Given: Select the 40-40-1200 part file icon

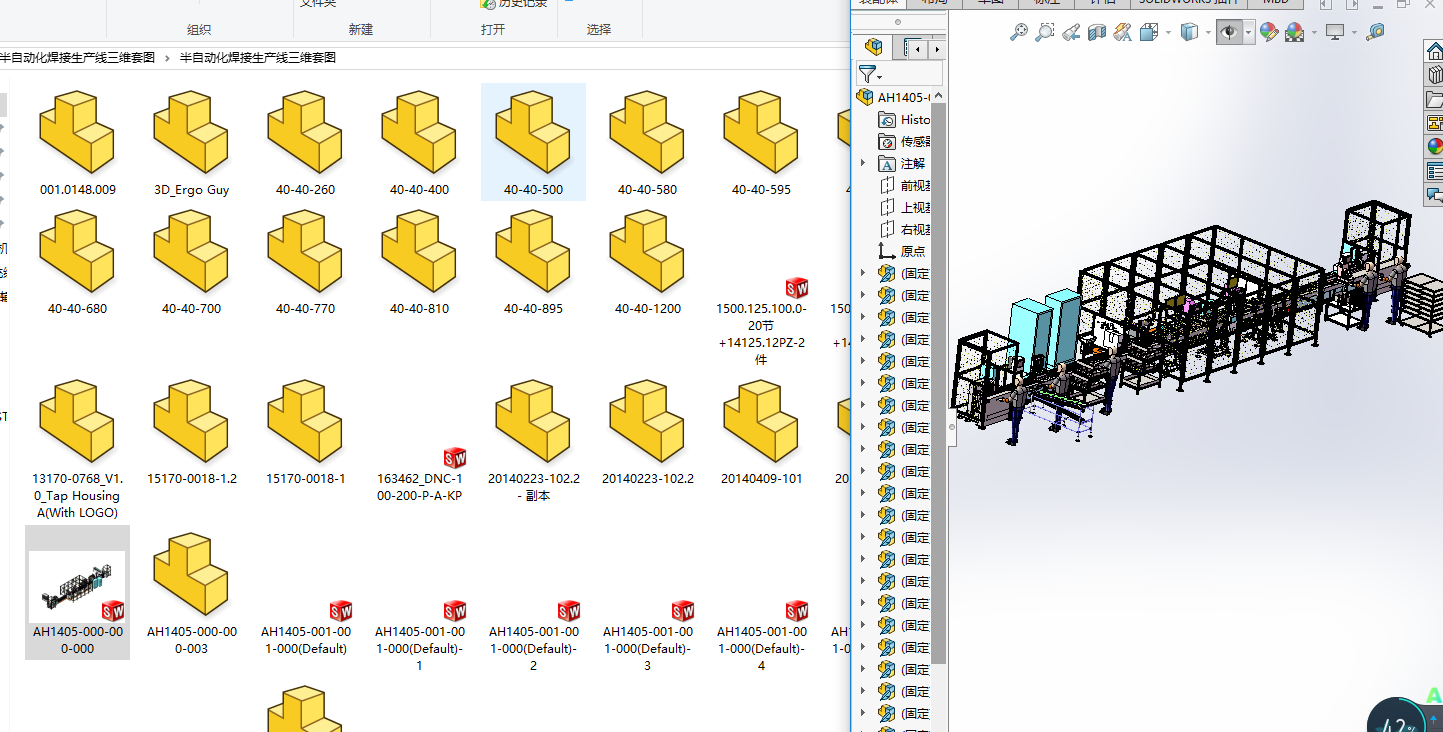Looking at the screenshot, I should point(648,250).
